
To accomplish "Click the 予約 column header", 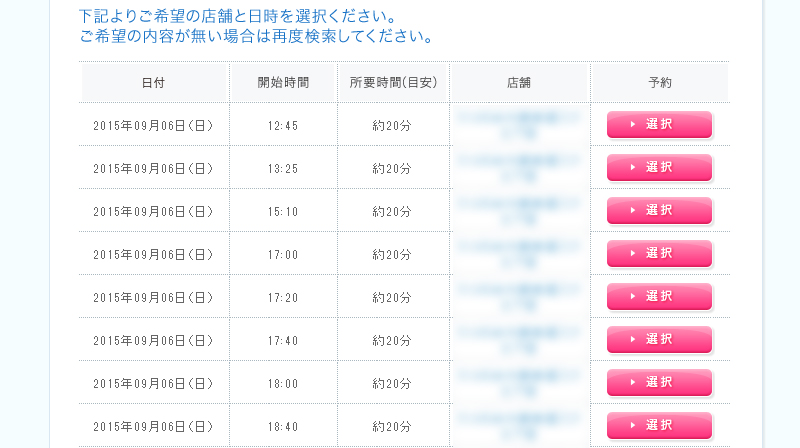I will point(660,83).
